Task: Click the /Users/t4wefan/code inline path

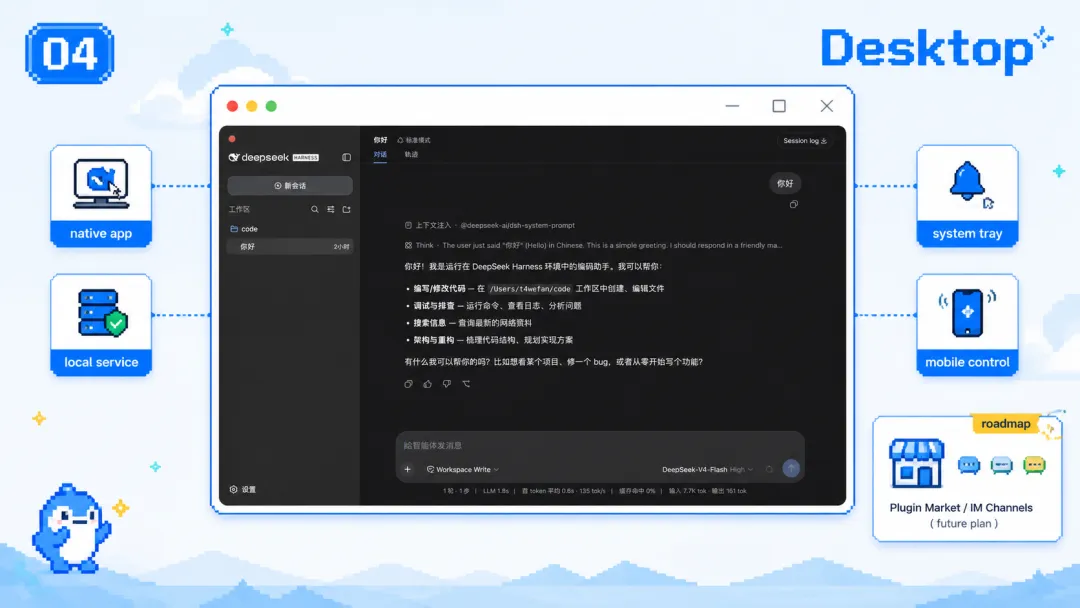Action: (530, 289)
